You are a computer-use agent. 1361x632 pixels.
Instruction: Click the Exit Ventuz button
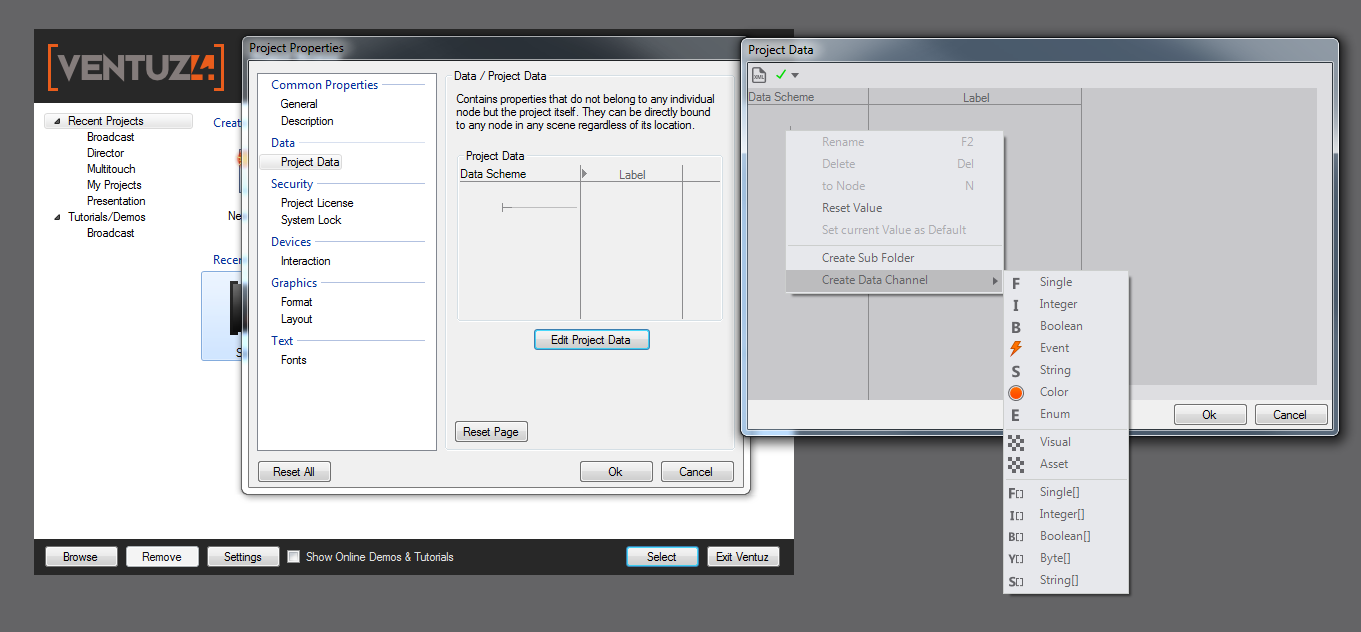742,557
